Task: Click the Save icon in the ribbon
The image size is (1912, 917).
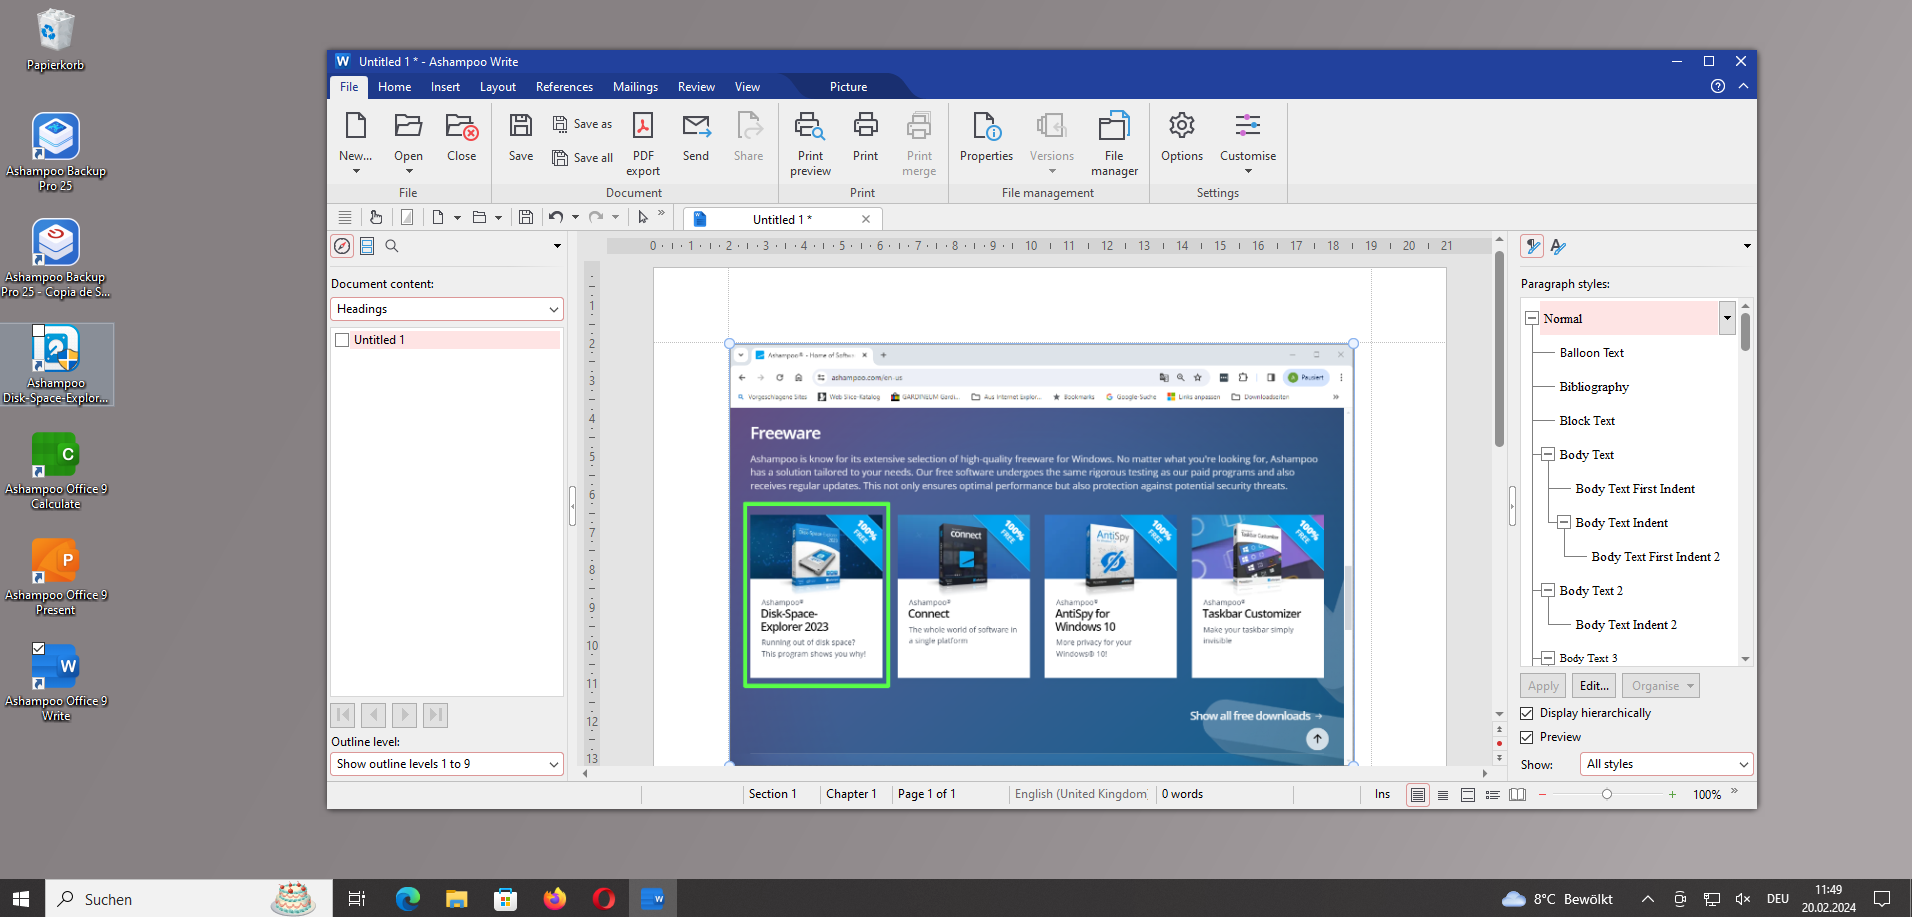Action: coord(520,126)
